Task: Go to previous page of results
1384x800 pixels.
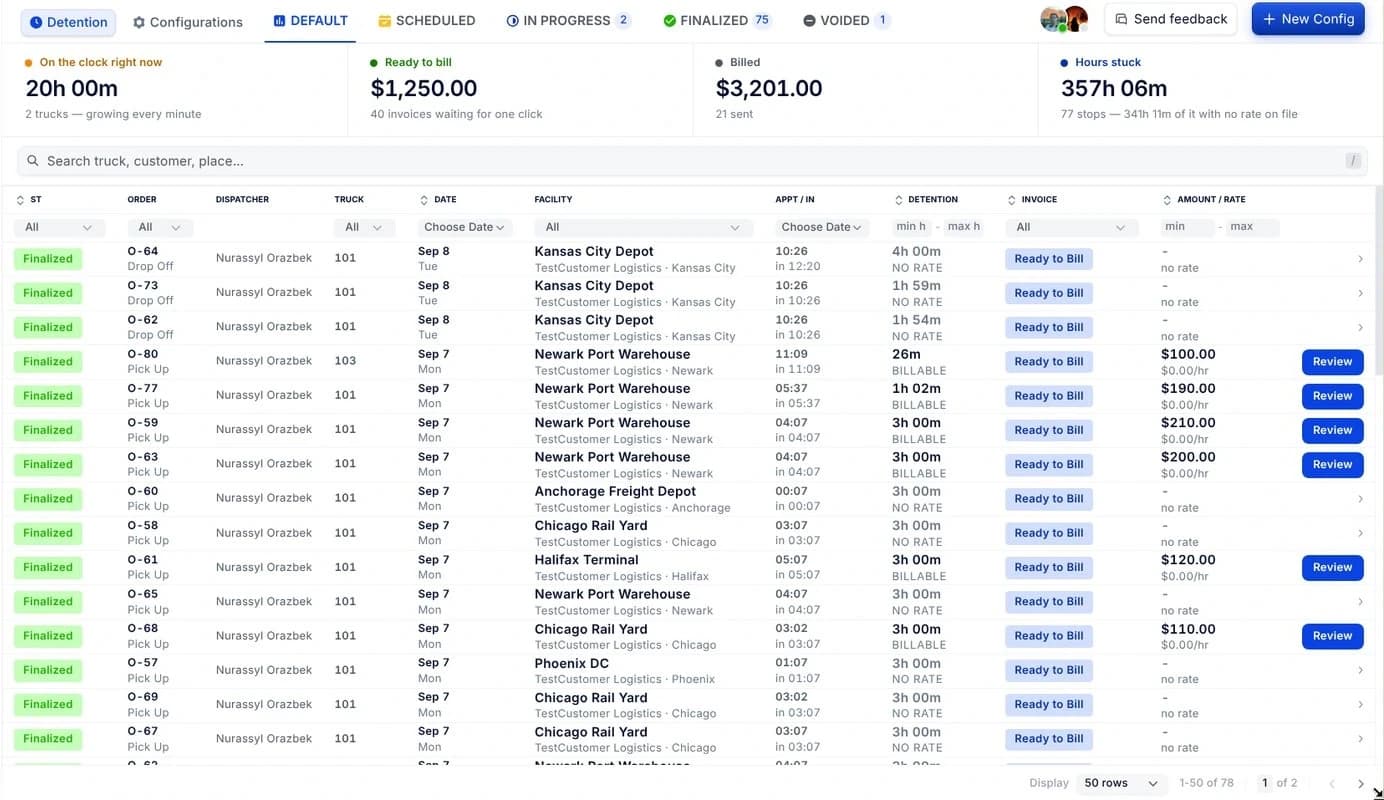Action: (1332, 783)
